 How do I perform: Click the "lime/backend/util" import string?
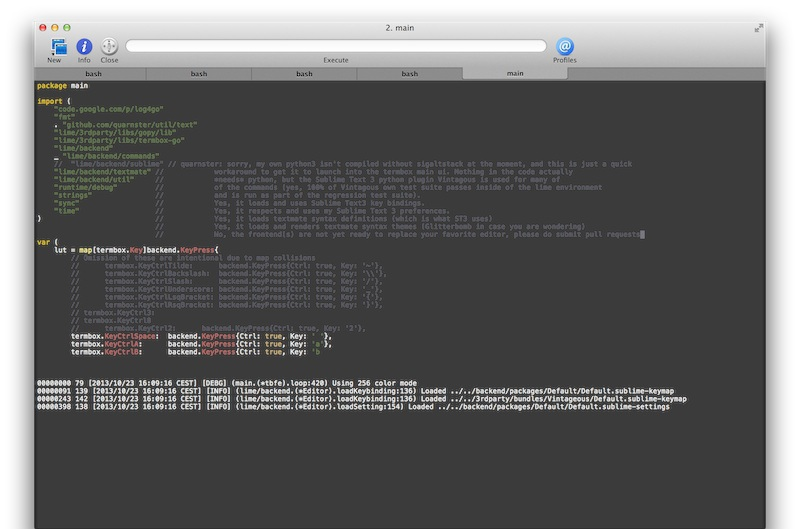coord(94,180)
